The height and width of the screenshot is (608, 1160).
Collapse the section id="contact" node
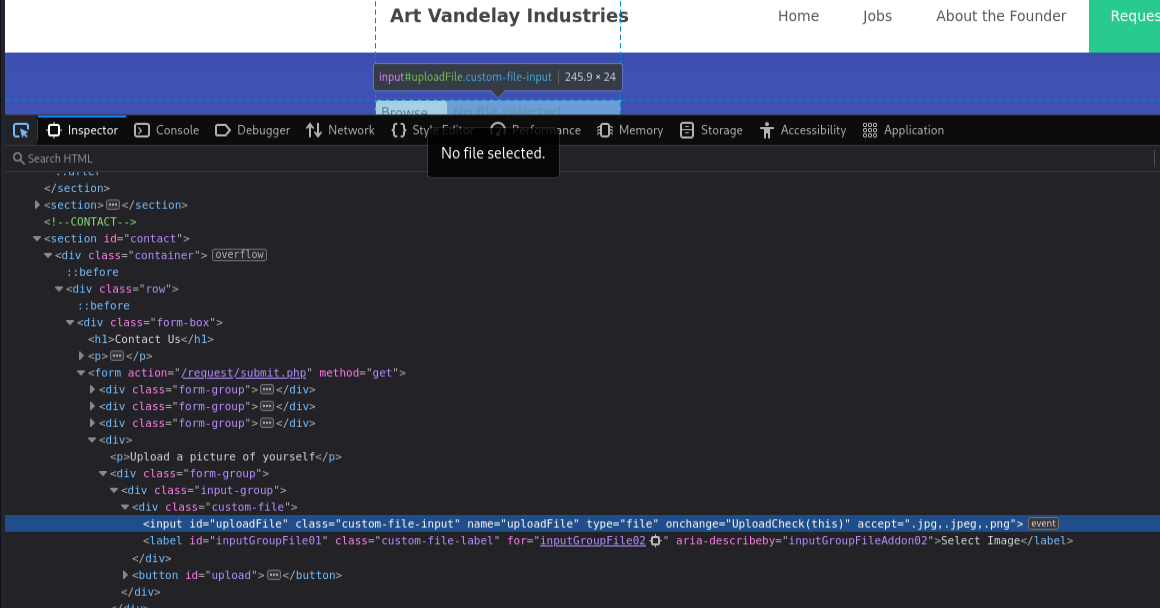(37, 239)
